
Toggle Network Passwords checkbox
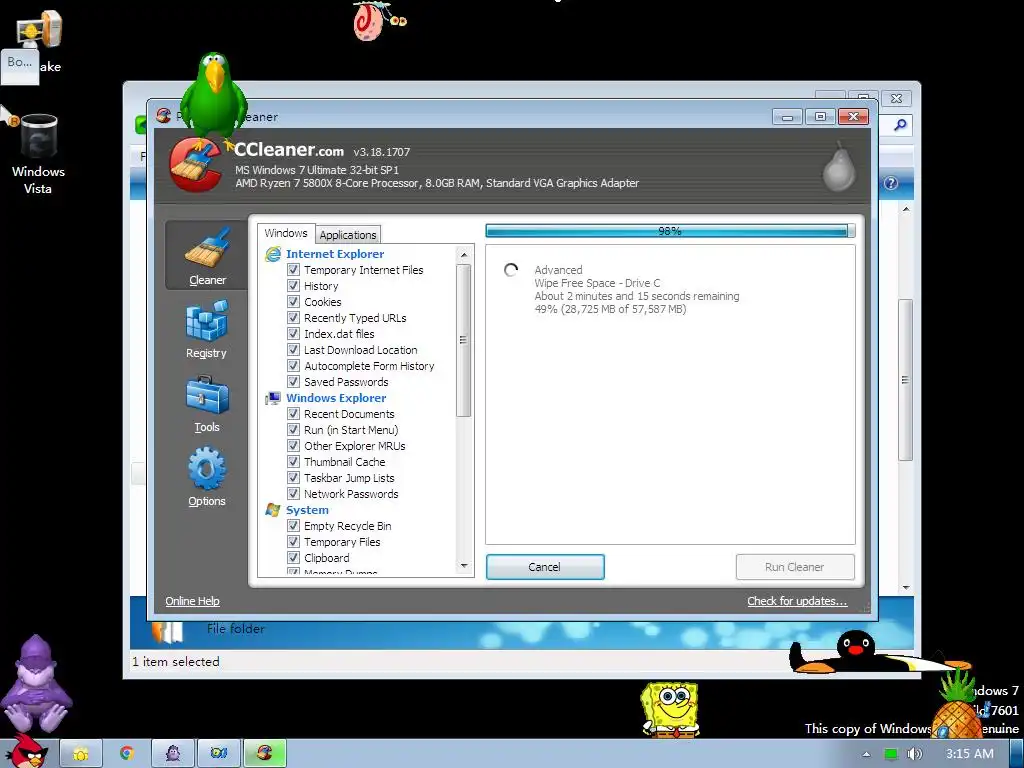click(293, 494)
